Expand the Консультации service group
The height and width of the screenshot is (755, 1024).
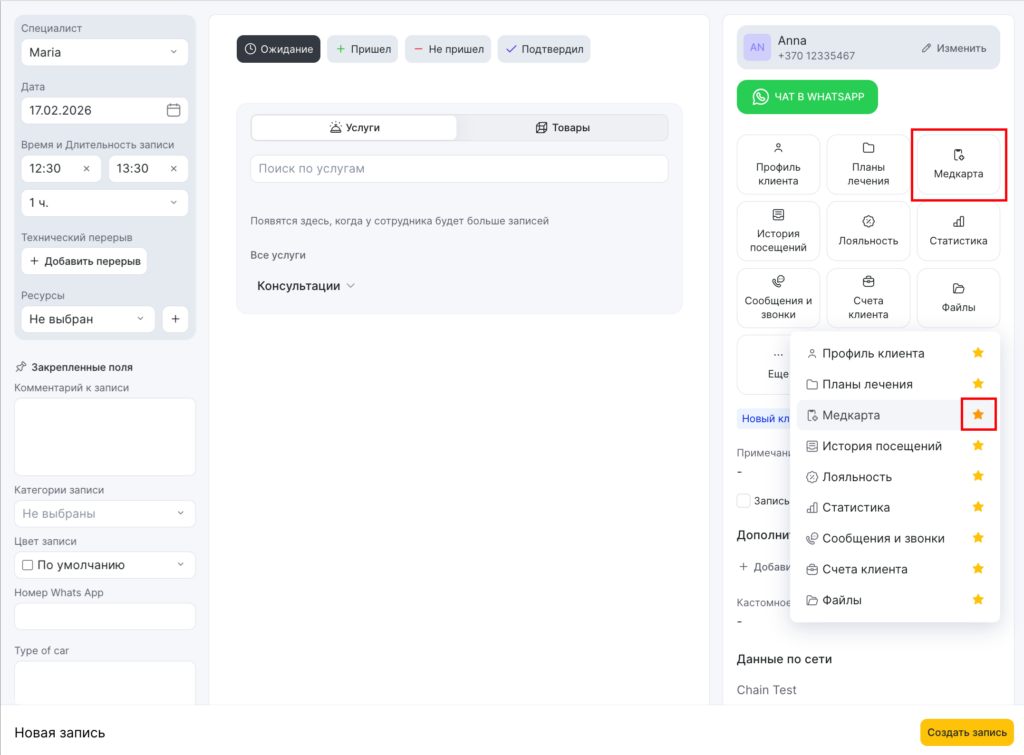pyautogui.click(x=306, y=286)
